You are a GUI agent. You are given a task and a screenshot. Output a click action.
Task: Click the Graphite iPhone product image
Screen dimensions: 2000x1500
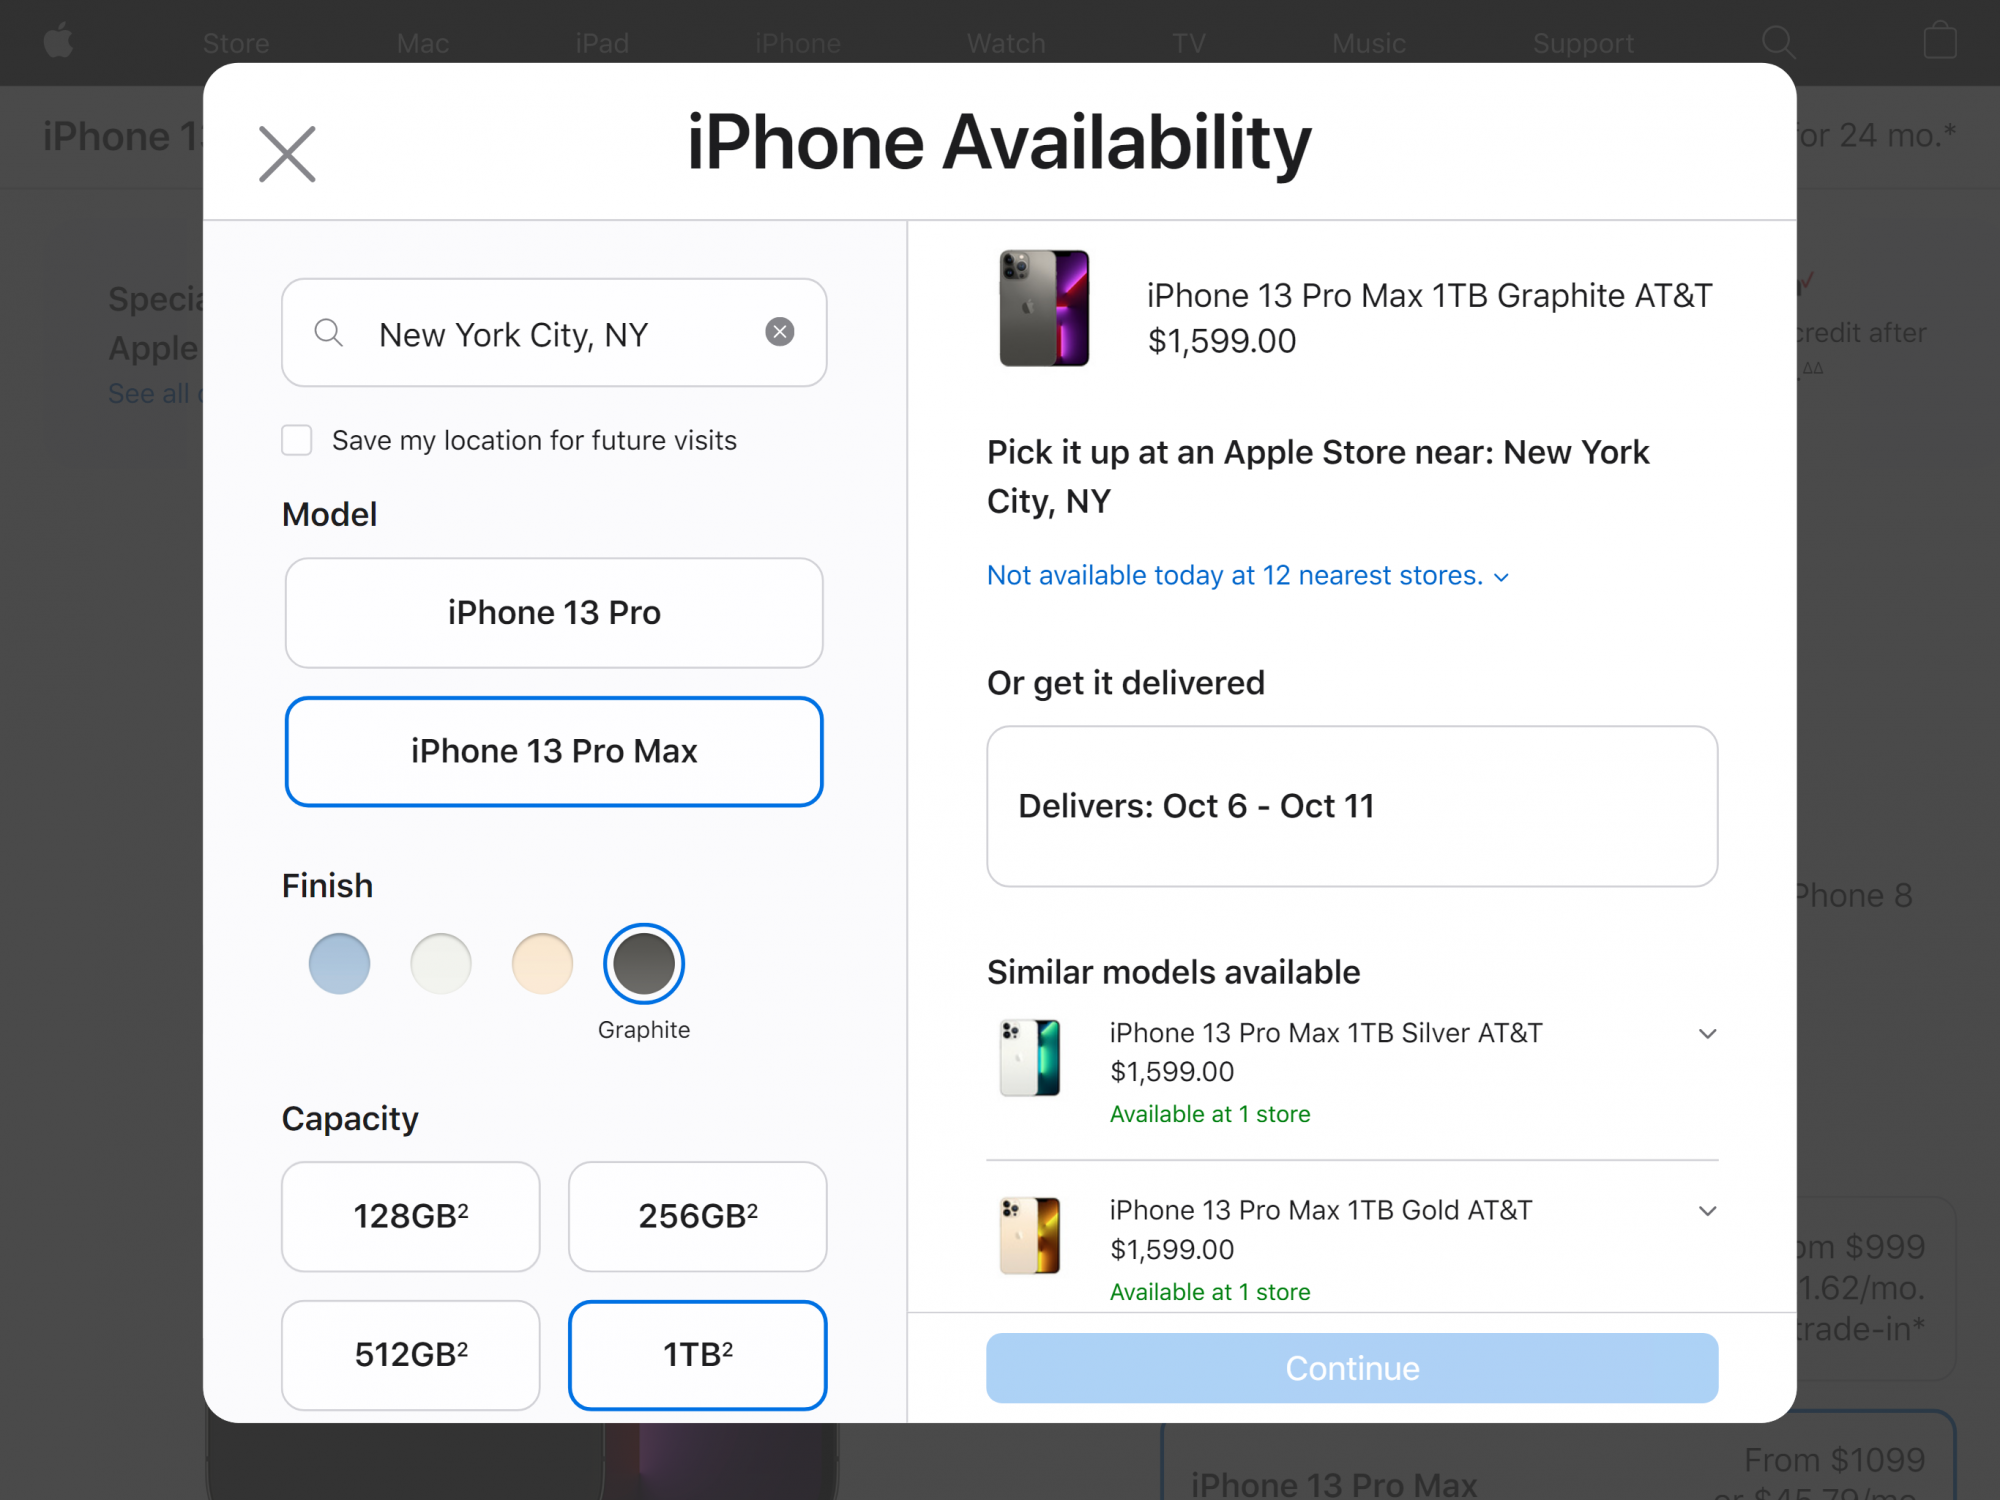1044,308
